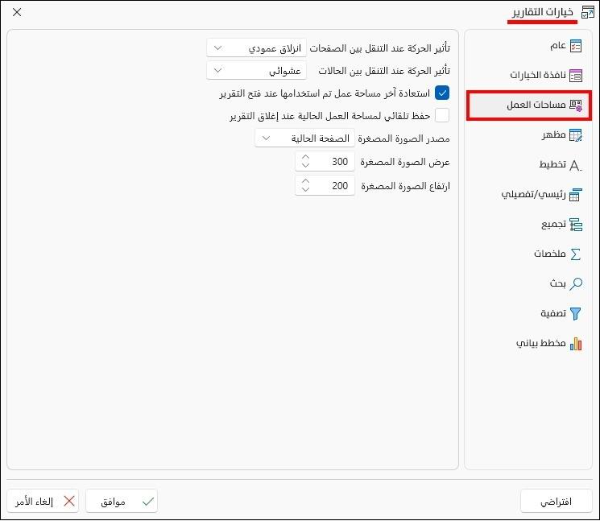Click the عرض الصورة المصغرة label
This screenshot has height=521, width=600.
405,162
